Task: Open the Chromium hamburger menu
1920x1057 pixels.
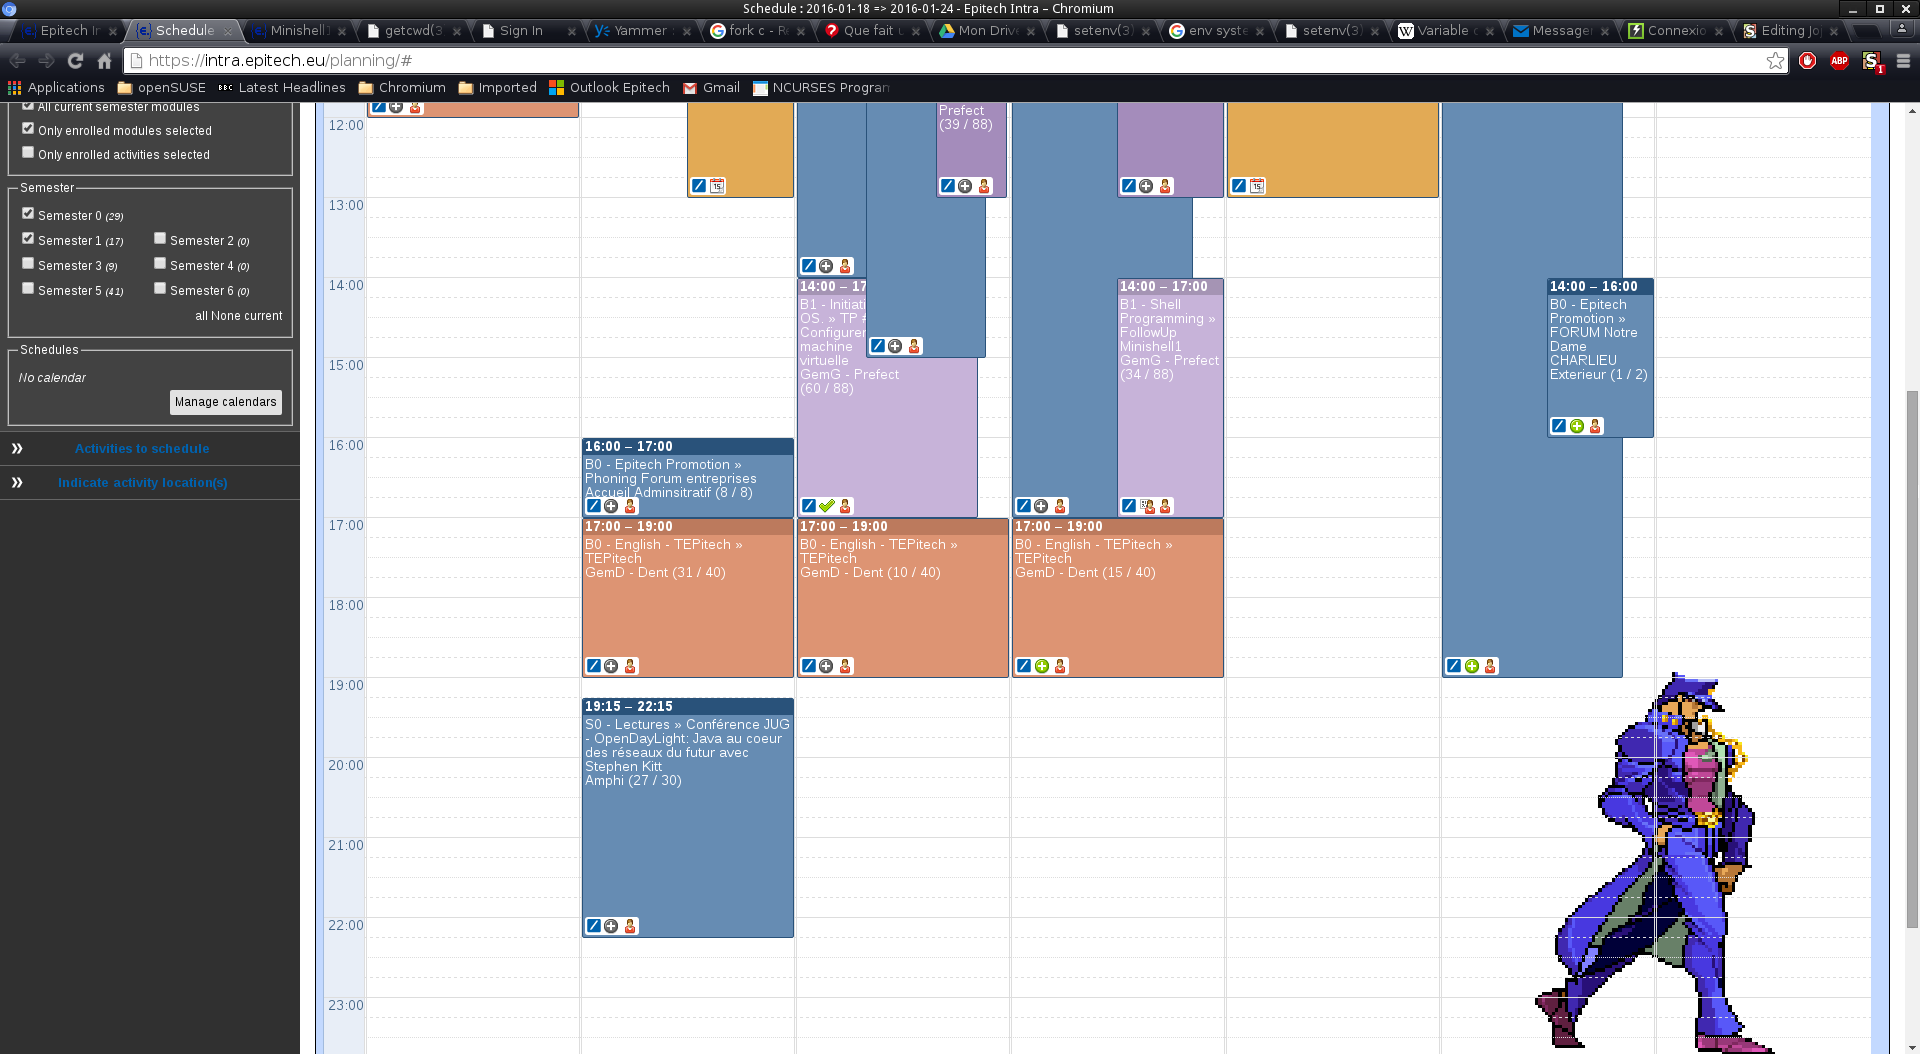Action: [x=1903, y=61]
